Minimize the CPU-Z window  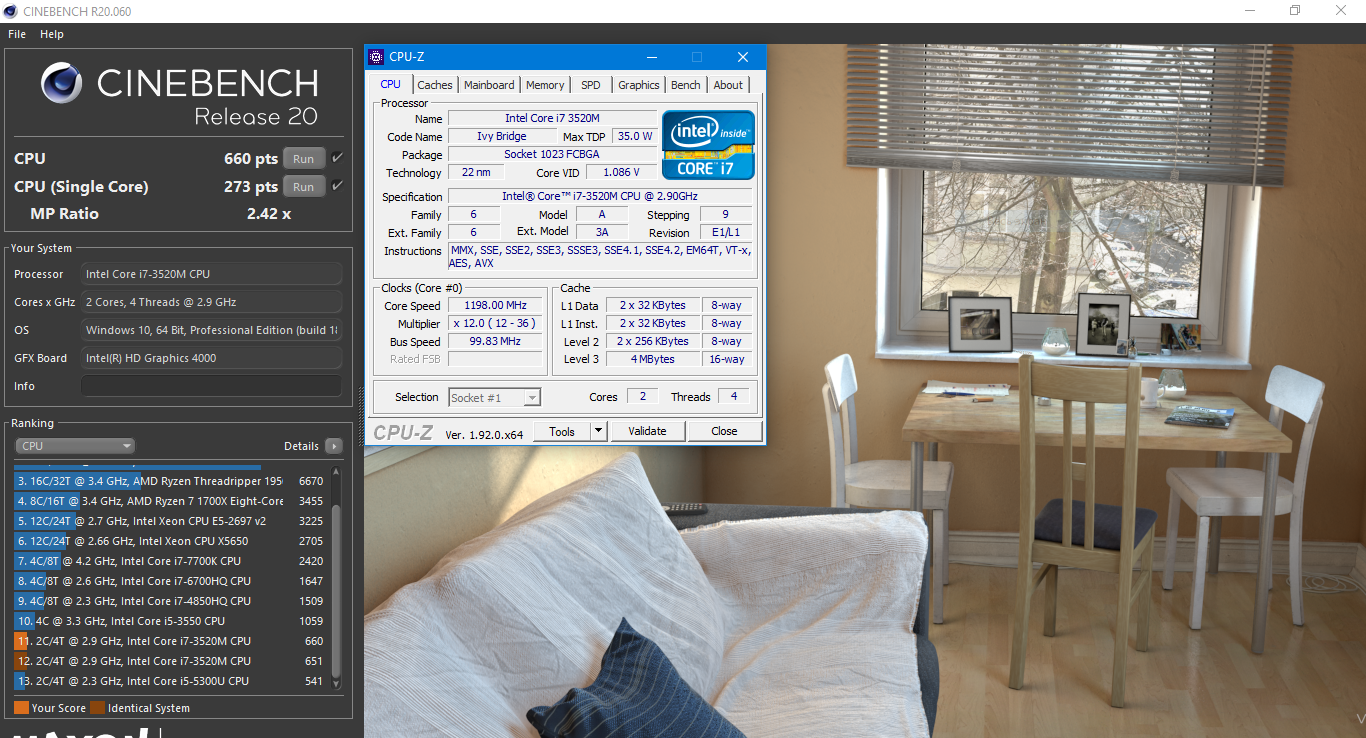(651, 57)
